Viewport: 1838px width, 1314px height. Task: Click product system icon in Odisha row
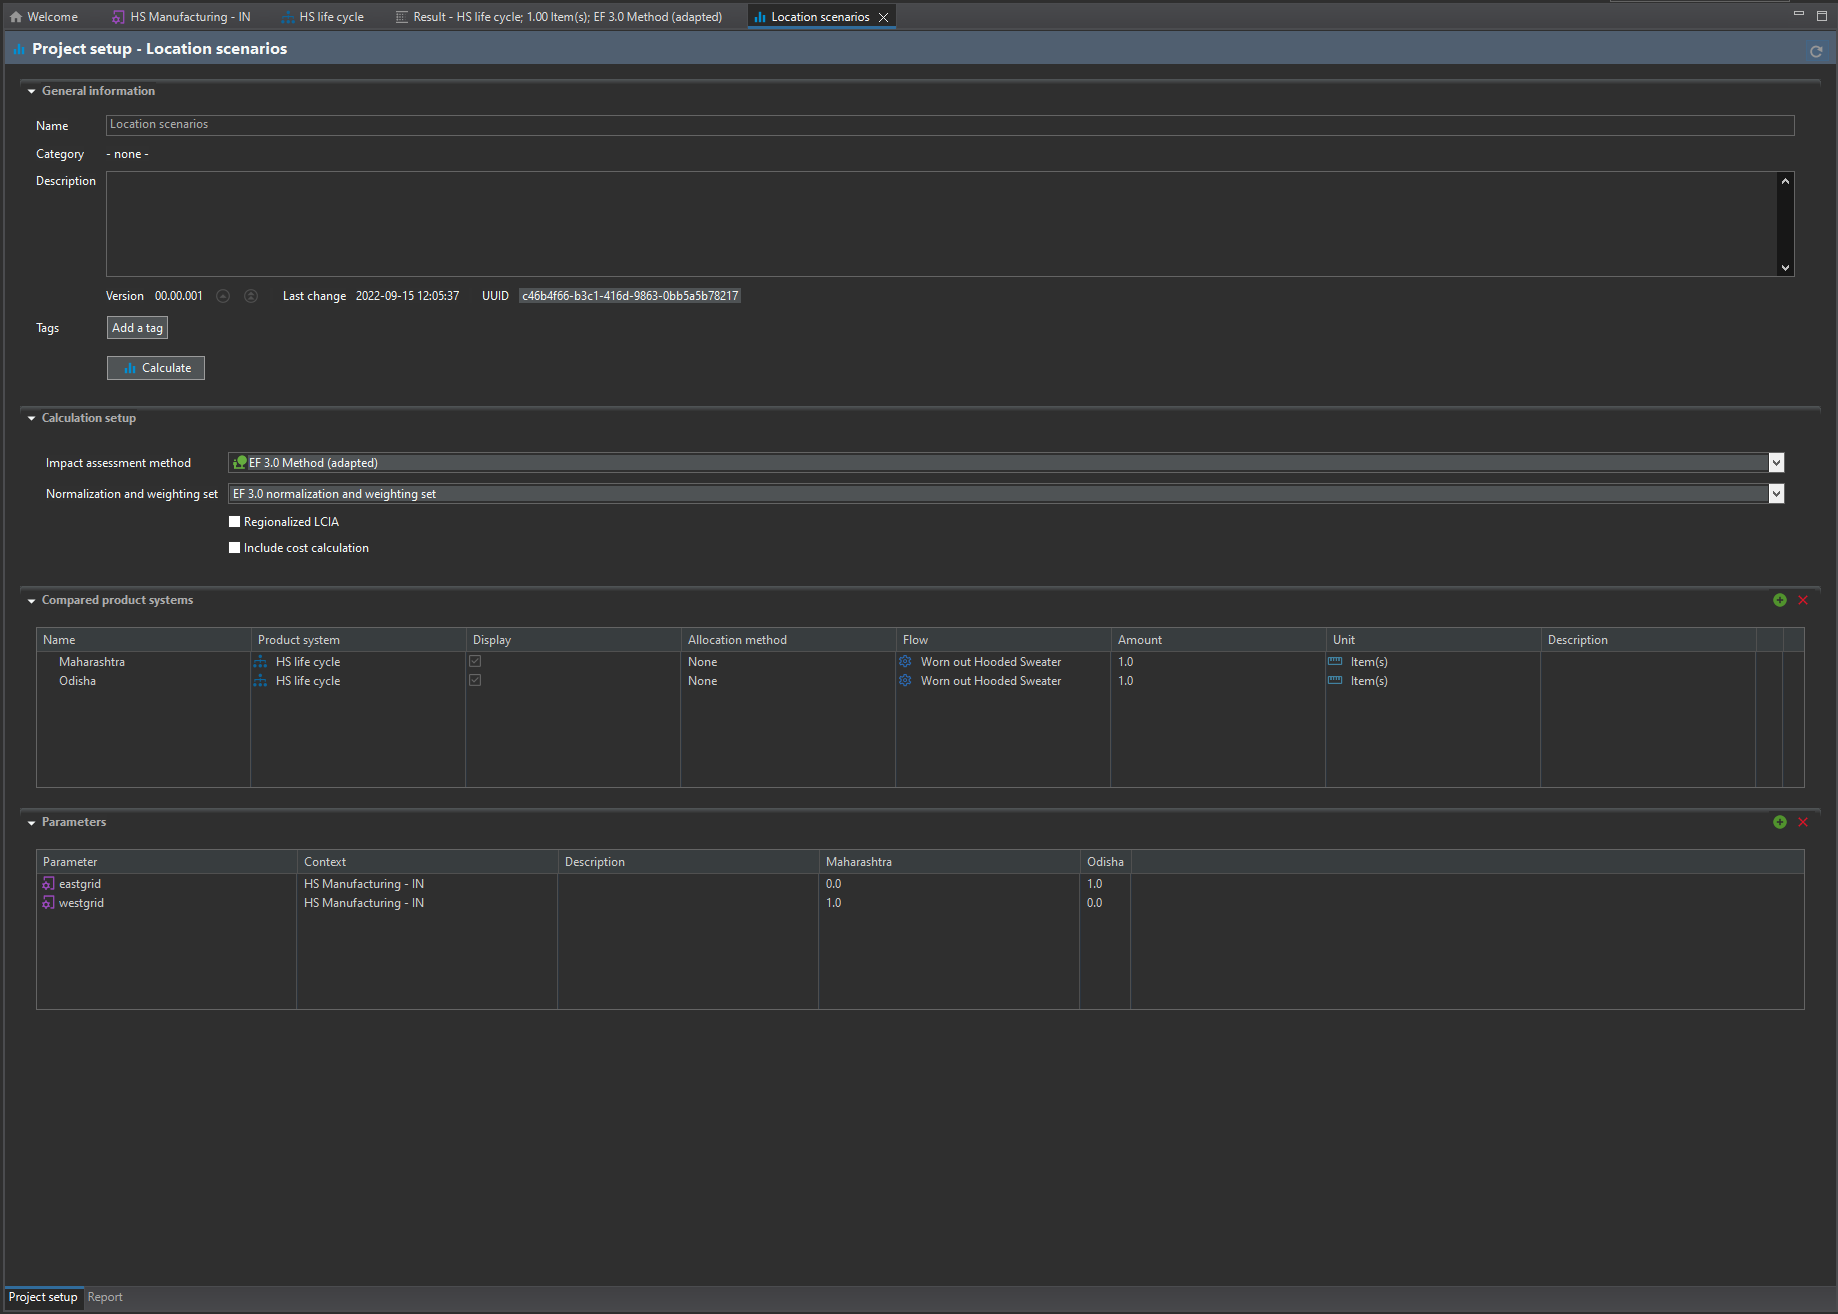point(261,681)
